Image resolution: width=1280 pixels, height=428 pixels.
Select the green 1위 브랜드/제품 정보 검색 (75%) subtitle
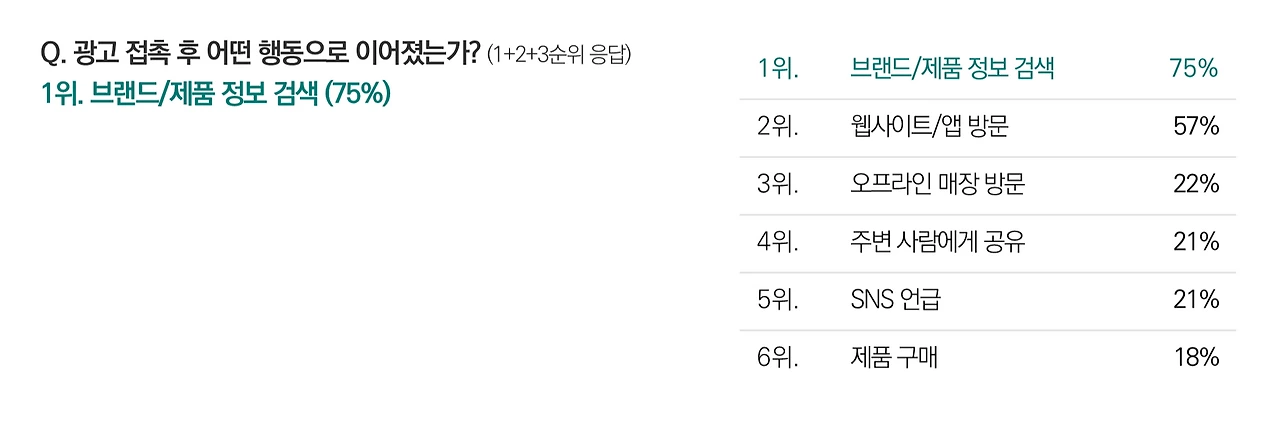(x=216, y=94)
